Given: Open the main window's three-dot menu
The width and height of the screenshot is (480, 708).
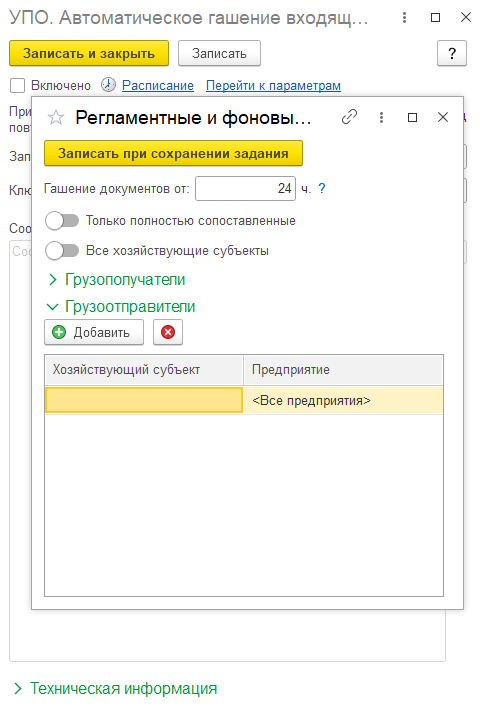Looking at the screenshot, I should [405, 18].
